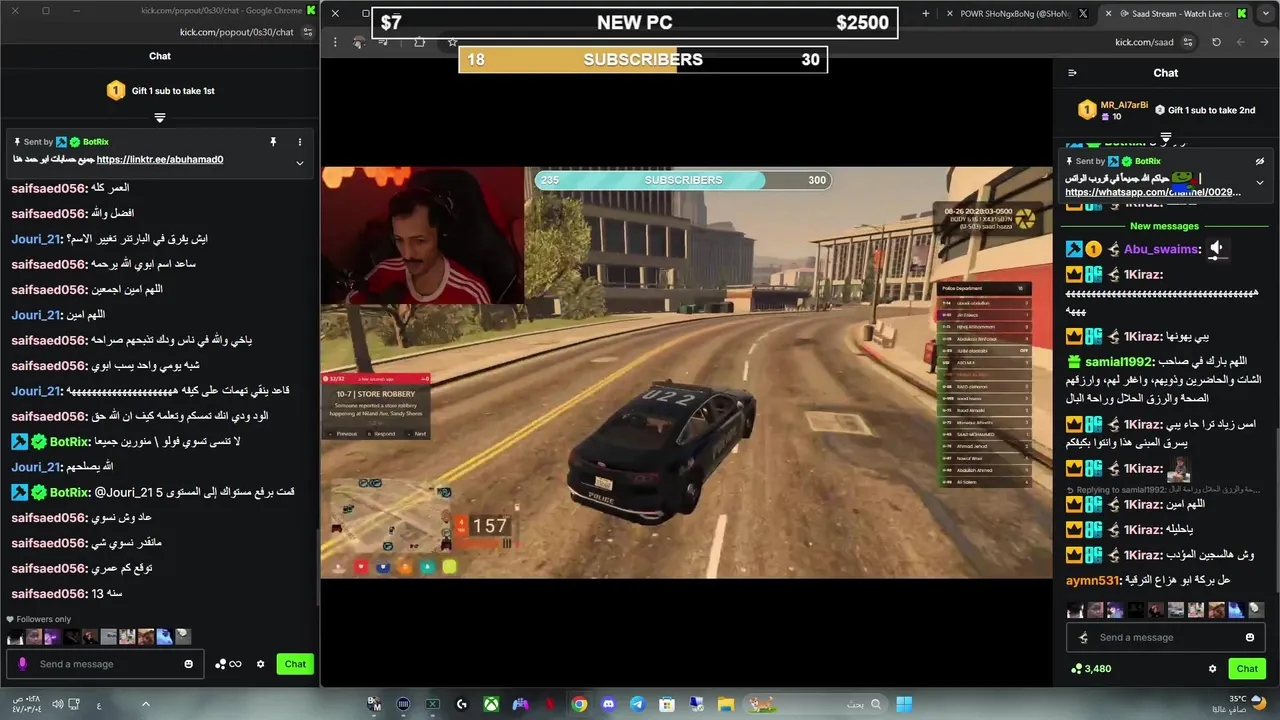The image size is (1280, 720).
Task: Pin the BotRix message in left chat
Action: [273, 142]
